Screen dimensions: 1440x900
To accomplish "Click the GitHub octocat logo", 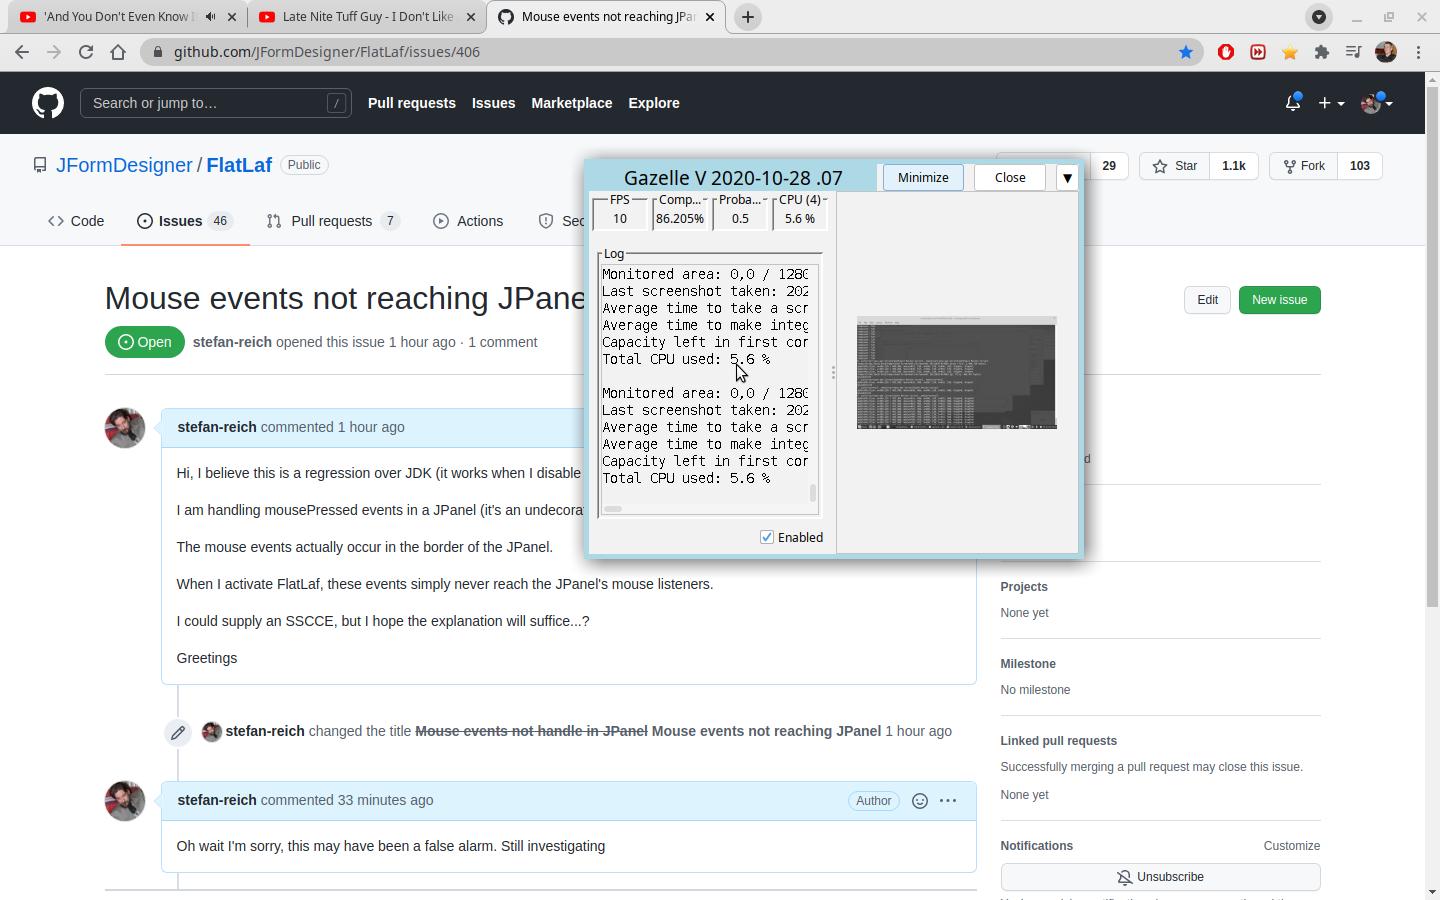I will point(47,103).
